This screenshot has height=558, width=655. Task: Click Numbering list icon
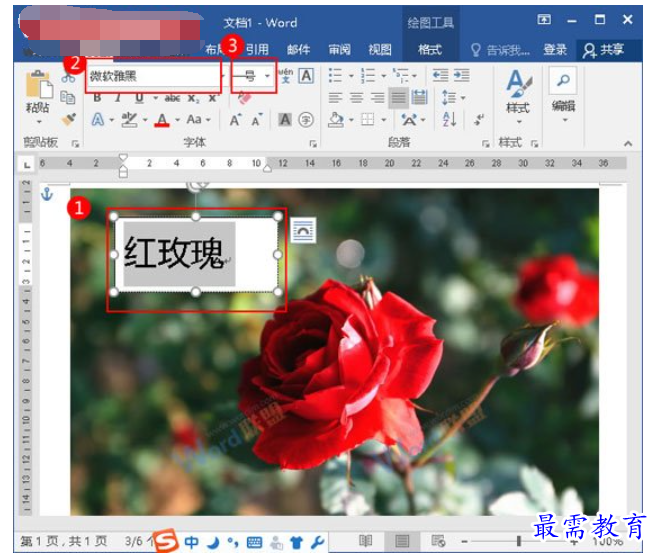(368, 76)
